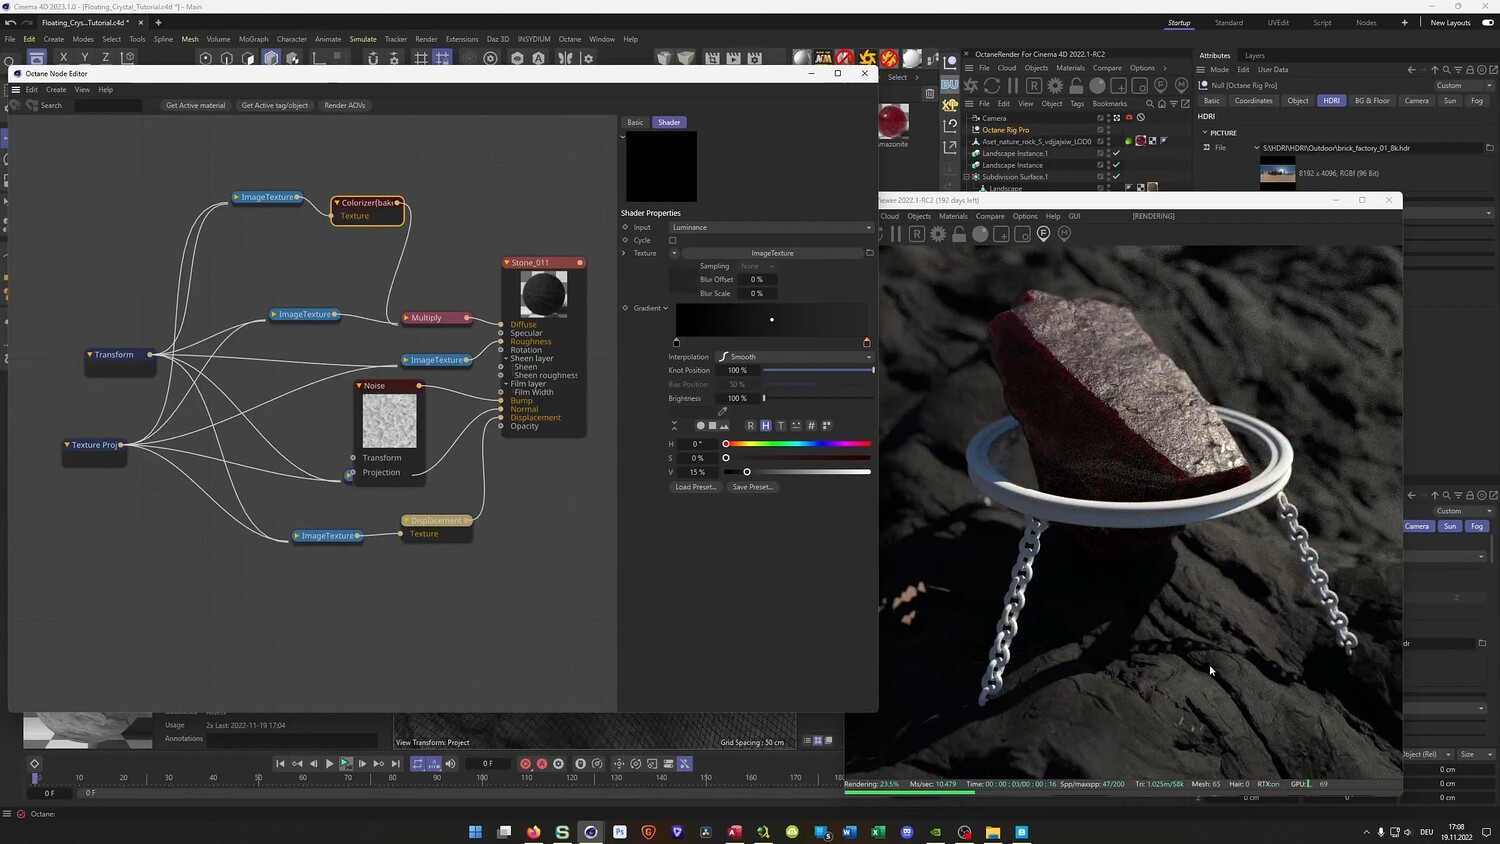1500x844 pixels.
Task: Toggle the Gradient animation dot
Action: pyautogui.click(x=625, y=308)
